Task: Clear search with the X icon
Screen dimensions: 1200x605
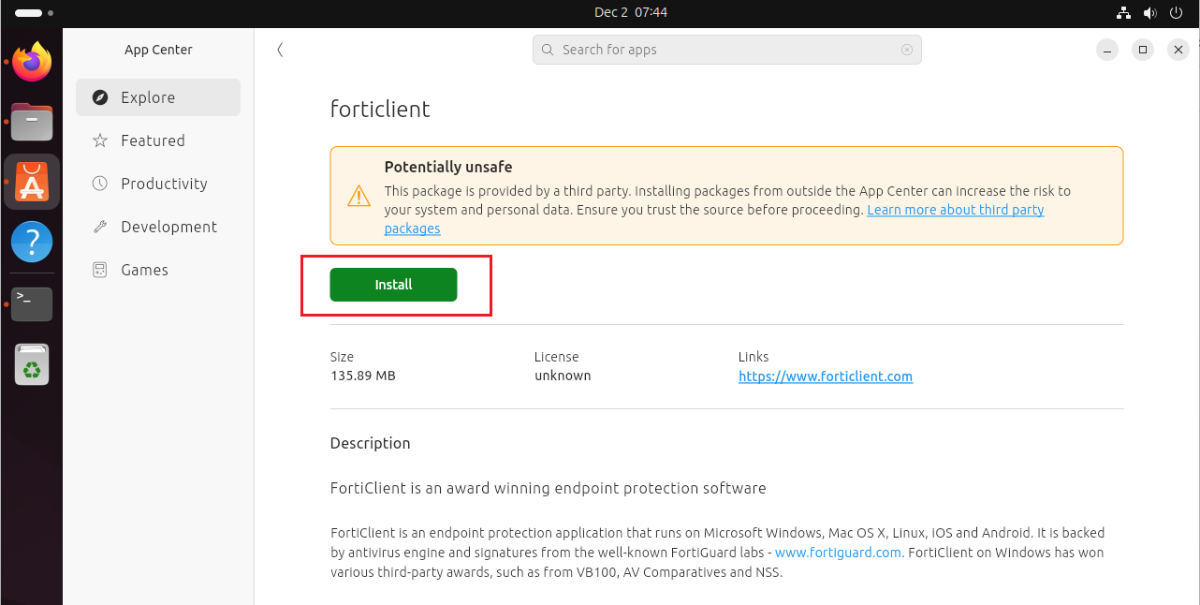Action: (x=906, y=50)
